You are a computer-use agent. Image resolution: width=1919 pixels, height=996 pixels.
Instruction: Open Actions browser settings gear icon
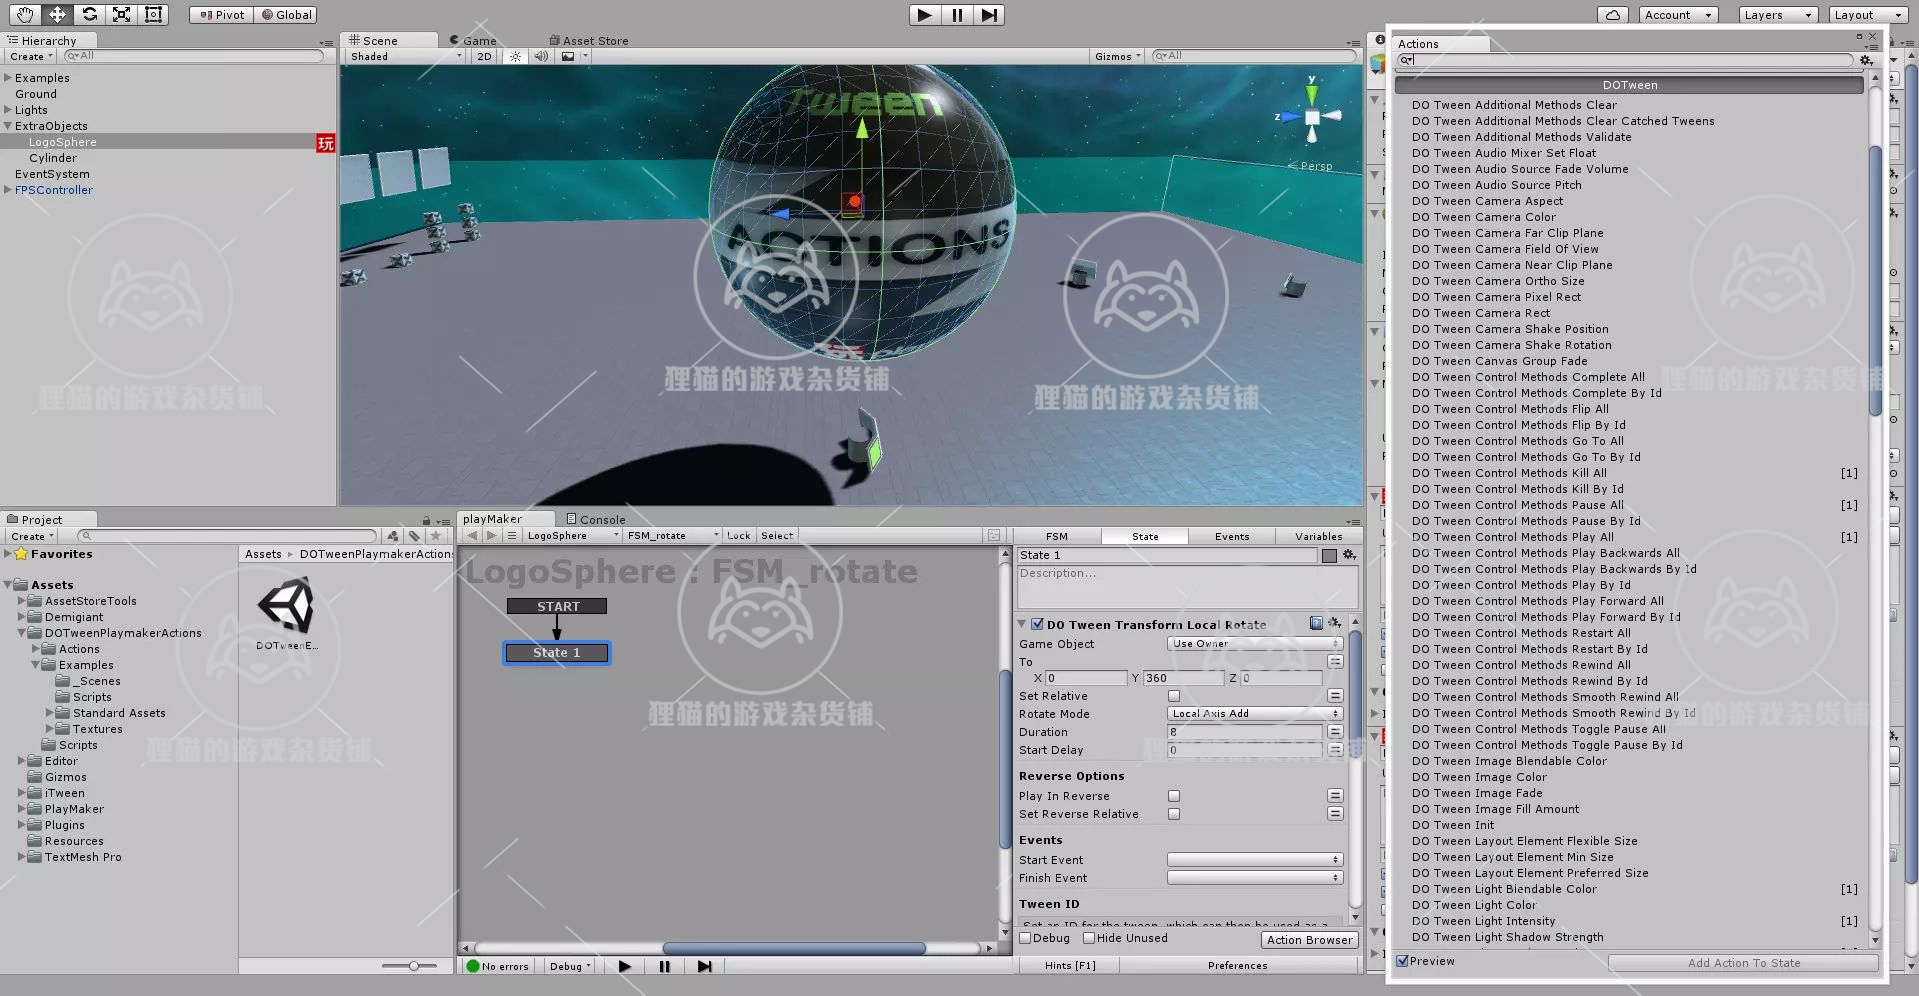tap(1866, 60)
